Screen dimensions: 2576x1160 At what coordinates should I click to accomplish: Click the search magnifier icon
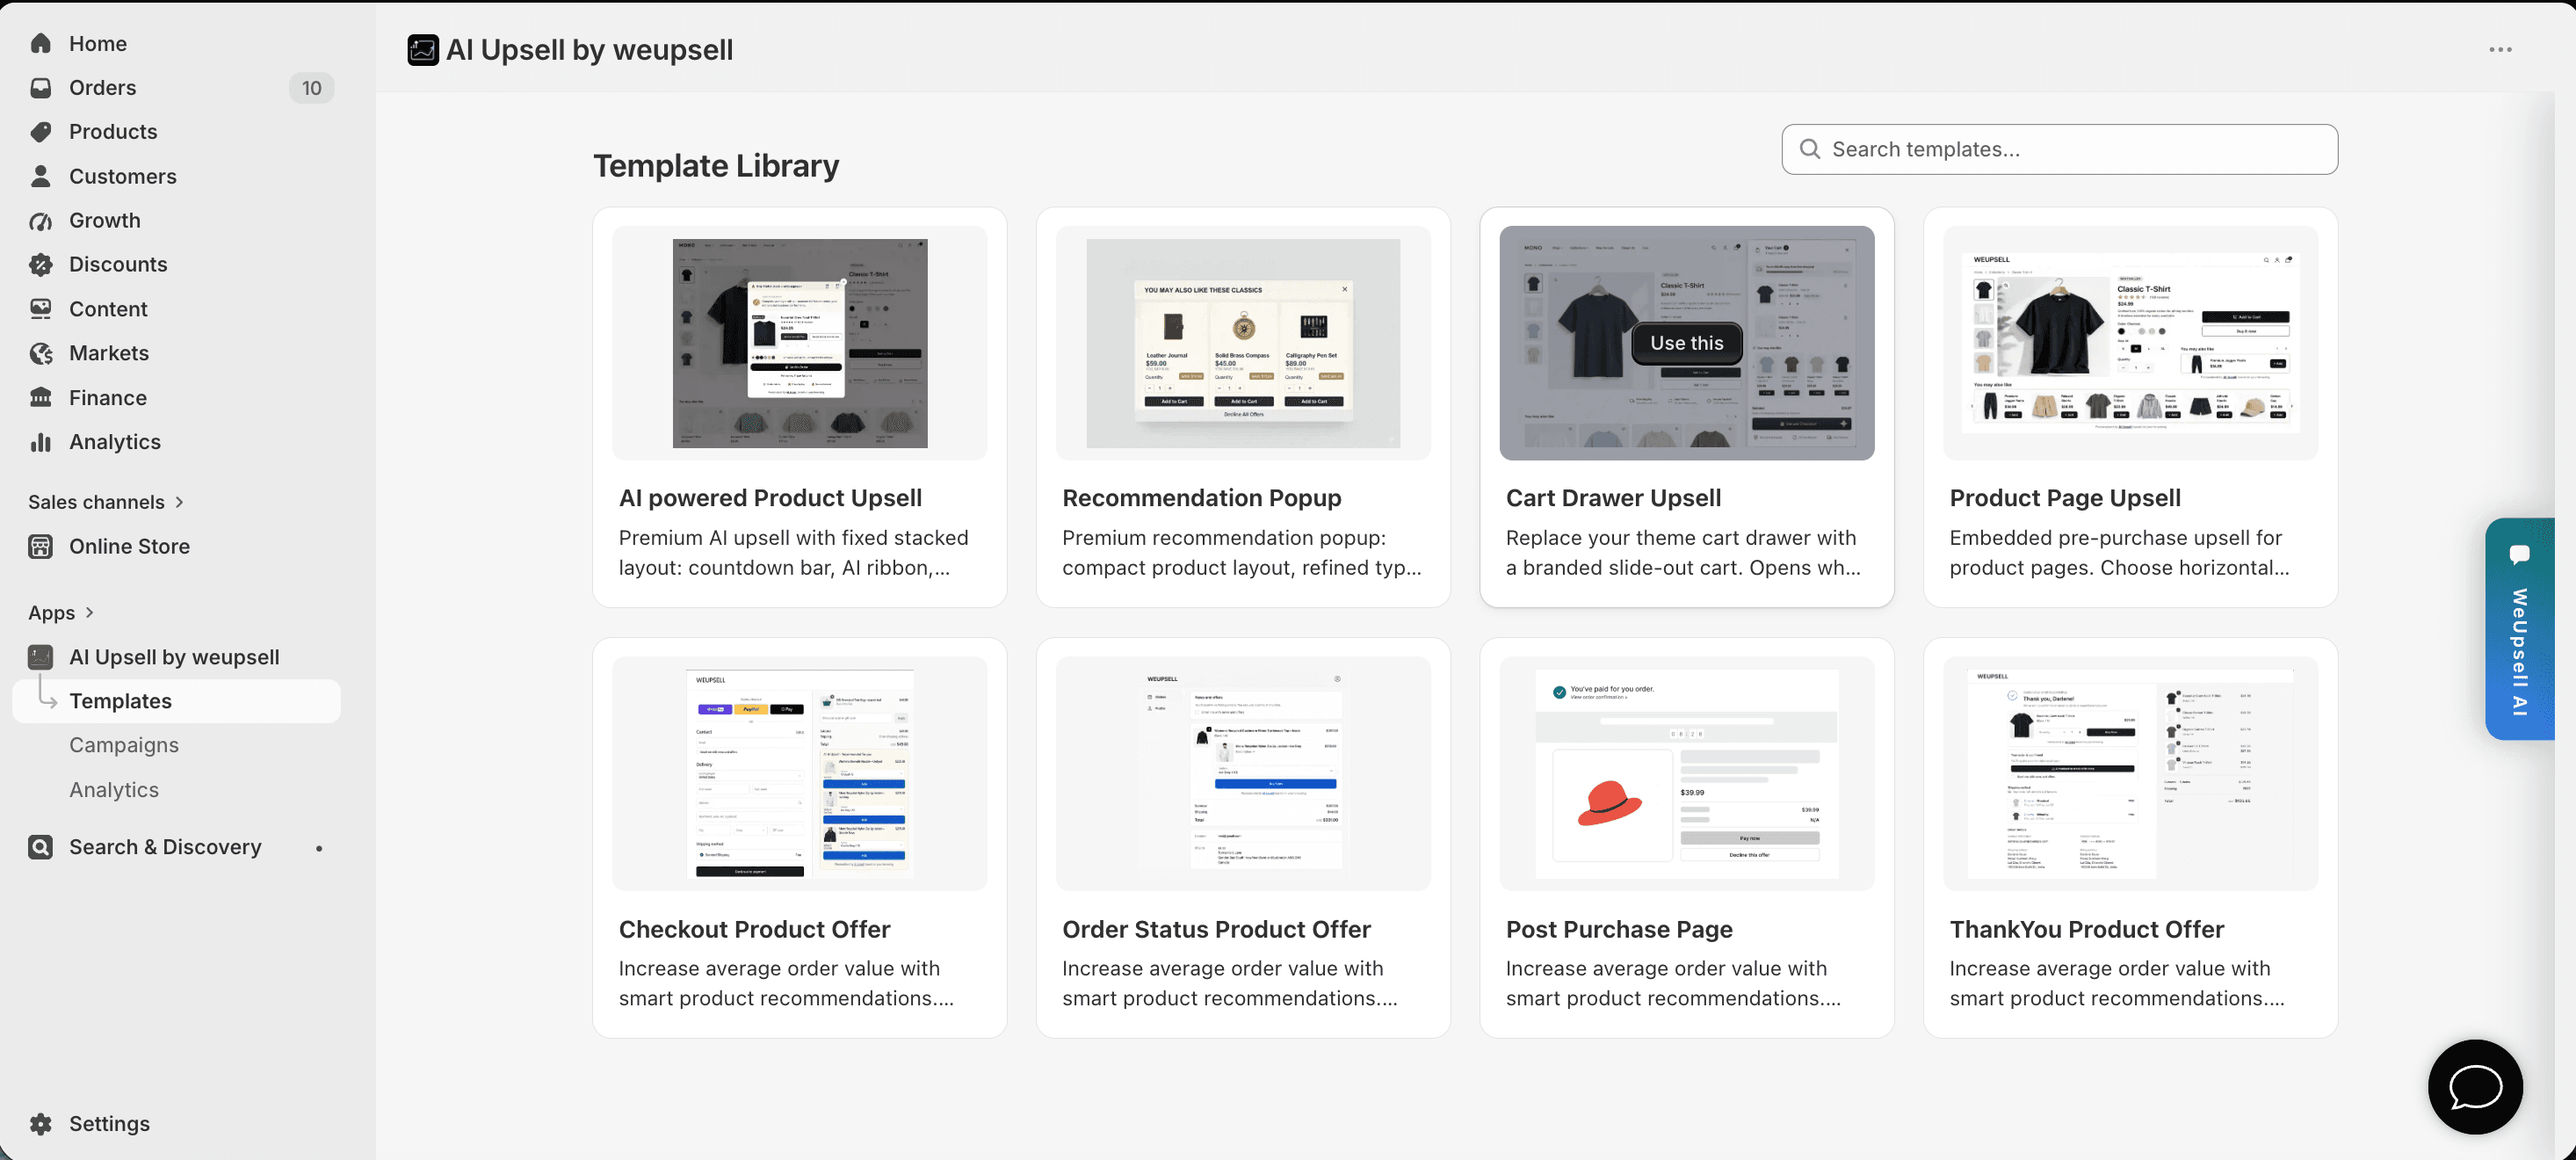pos(1808,149)
